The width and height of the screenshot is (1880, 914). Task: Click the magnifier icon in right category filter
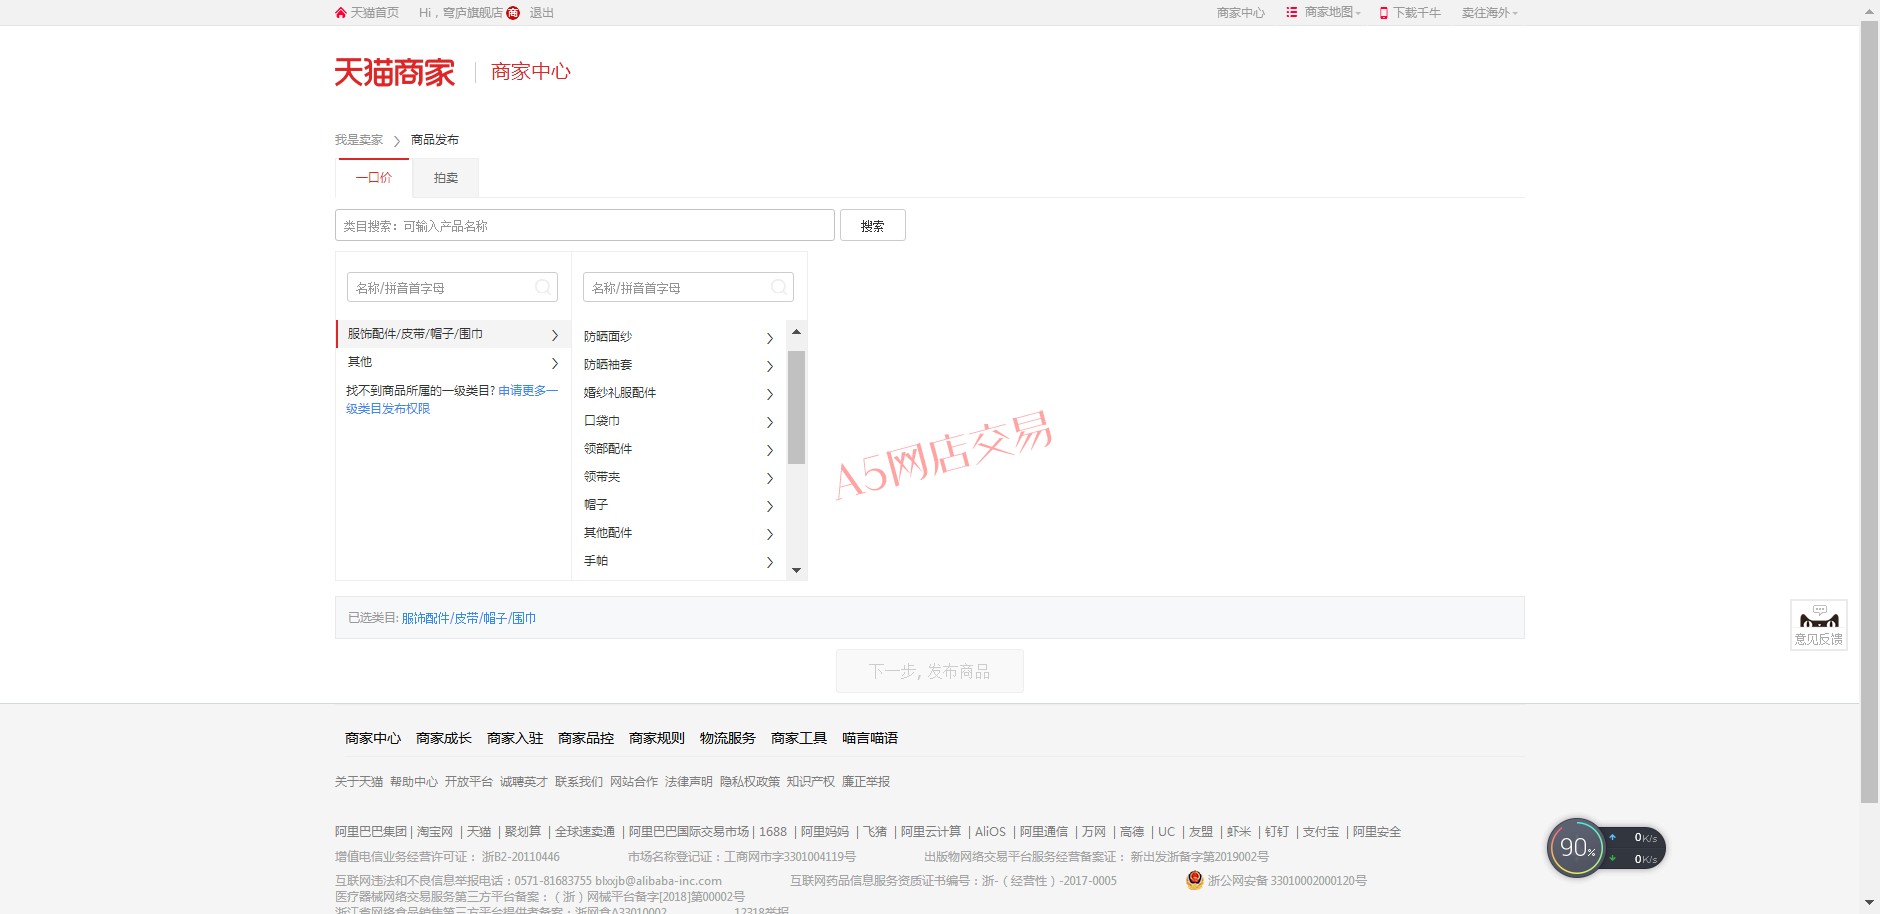[779, 288]
